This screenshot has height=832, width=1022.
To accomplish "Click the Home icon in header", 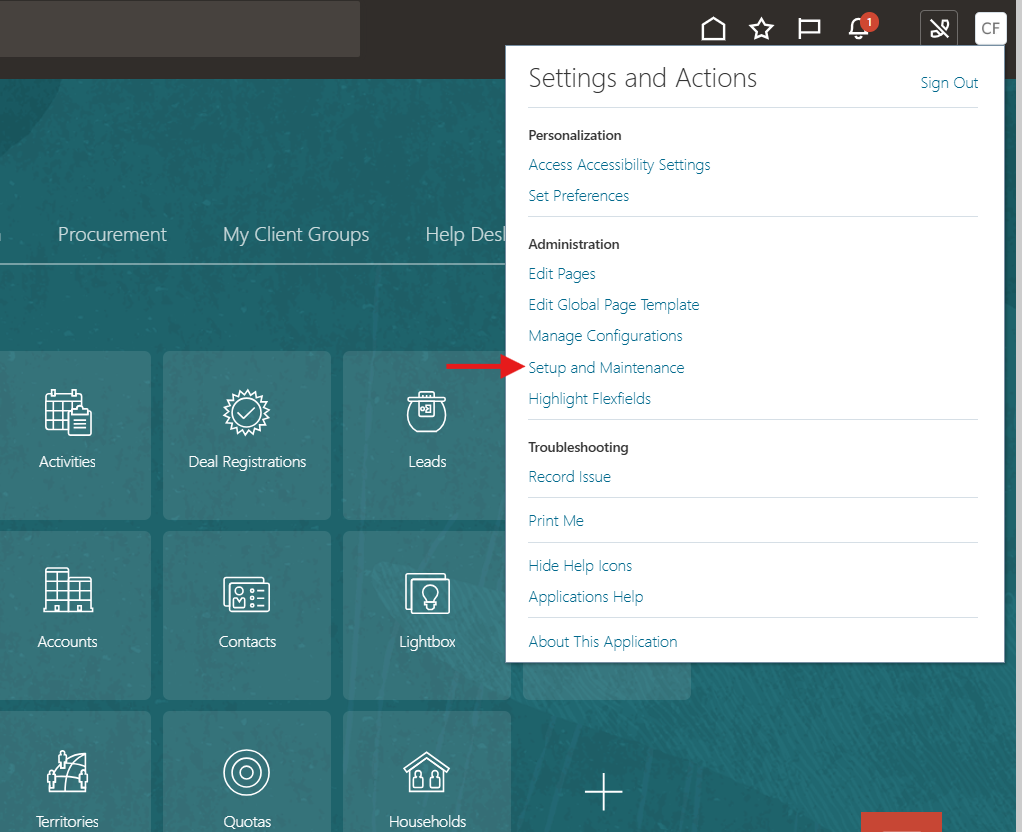I will (x=713, y=29).
